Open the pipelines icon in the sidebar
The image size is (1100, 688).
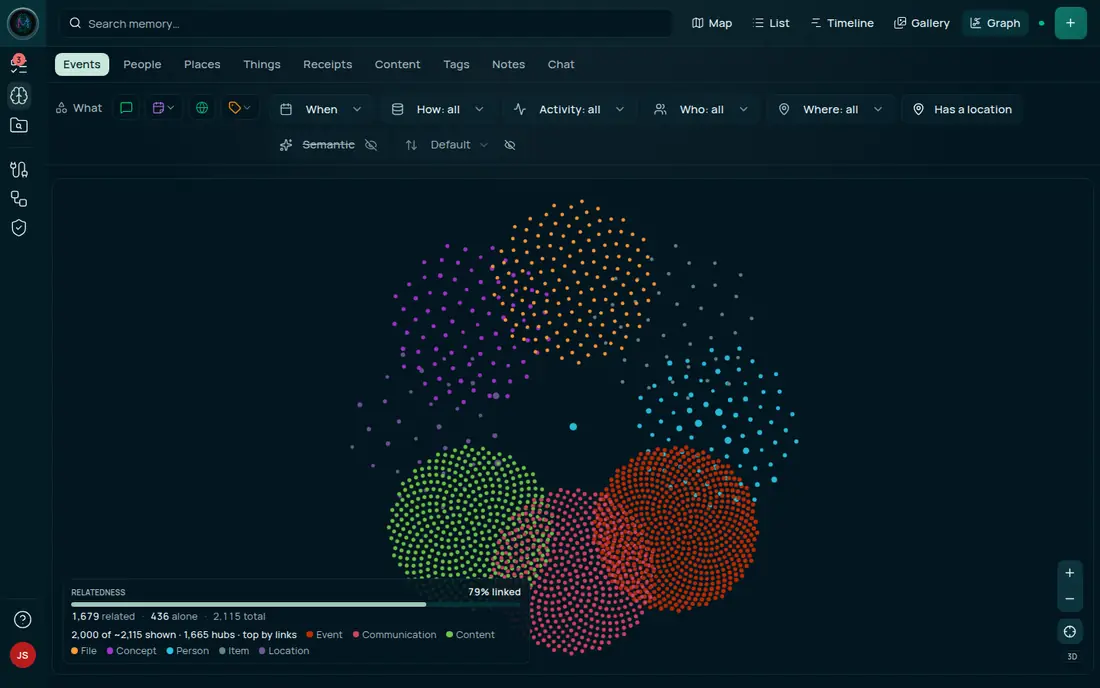(x=19, y=169)
